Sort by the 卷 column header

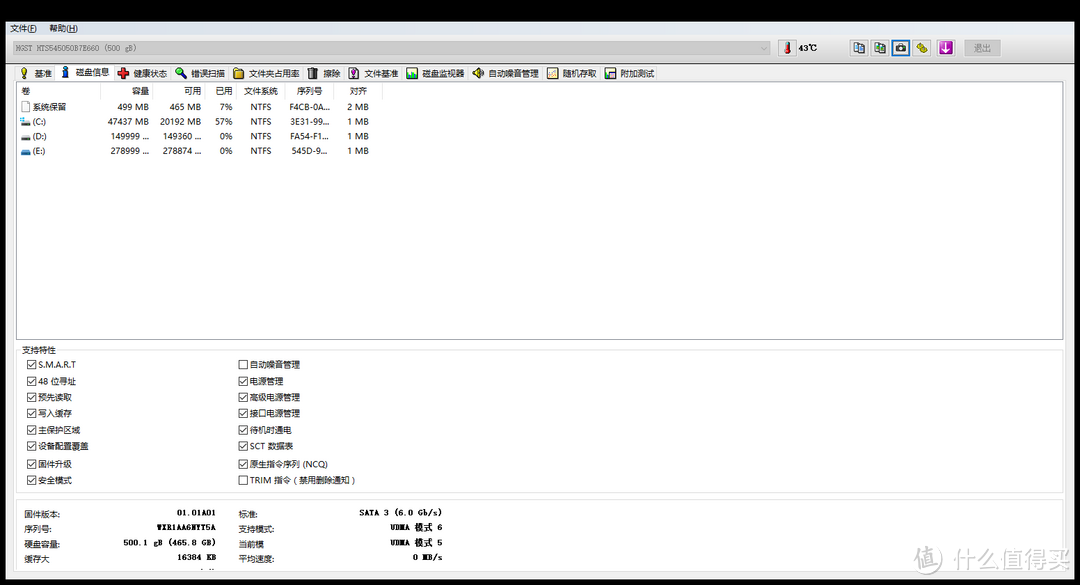(59, 91)
